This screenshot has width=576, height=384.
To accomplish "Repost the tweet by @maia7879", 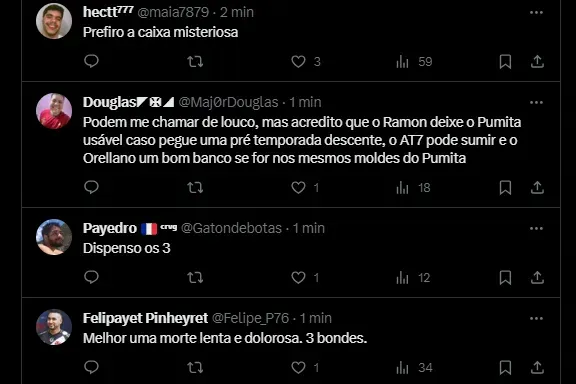I will pos(195,61).
